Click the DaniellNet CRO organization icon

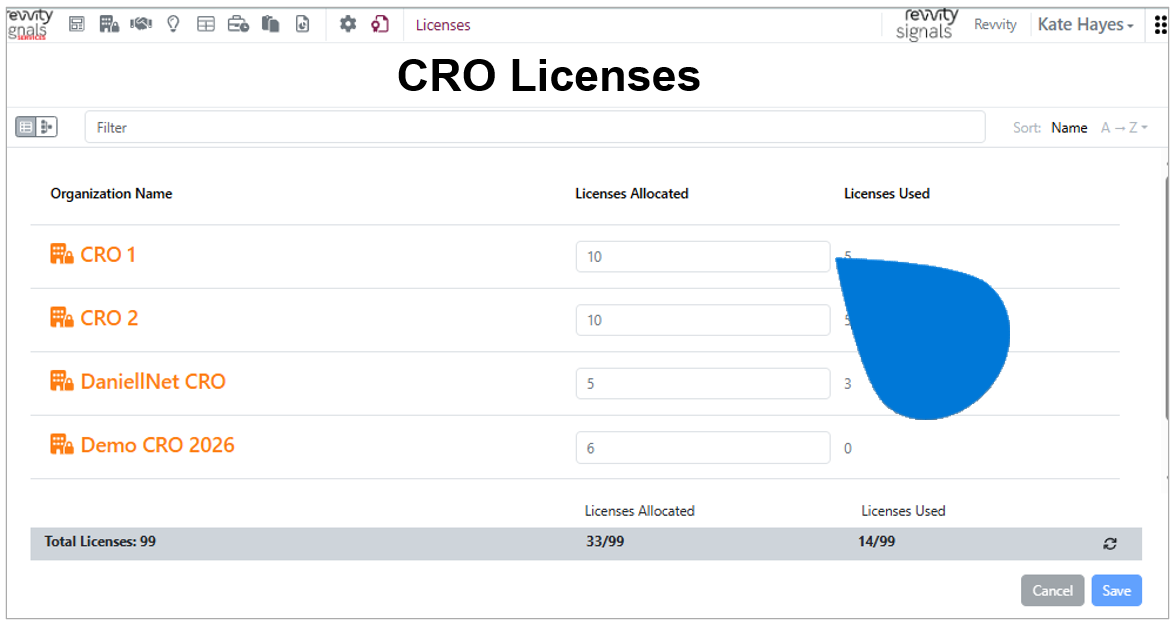[62, 381]
